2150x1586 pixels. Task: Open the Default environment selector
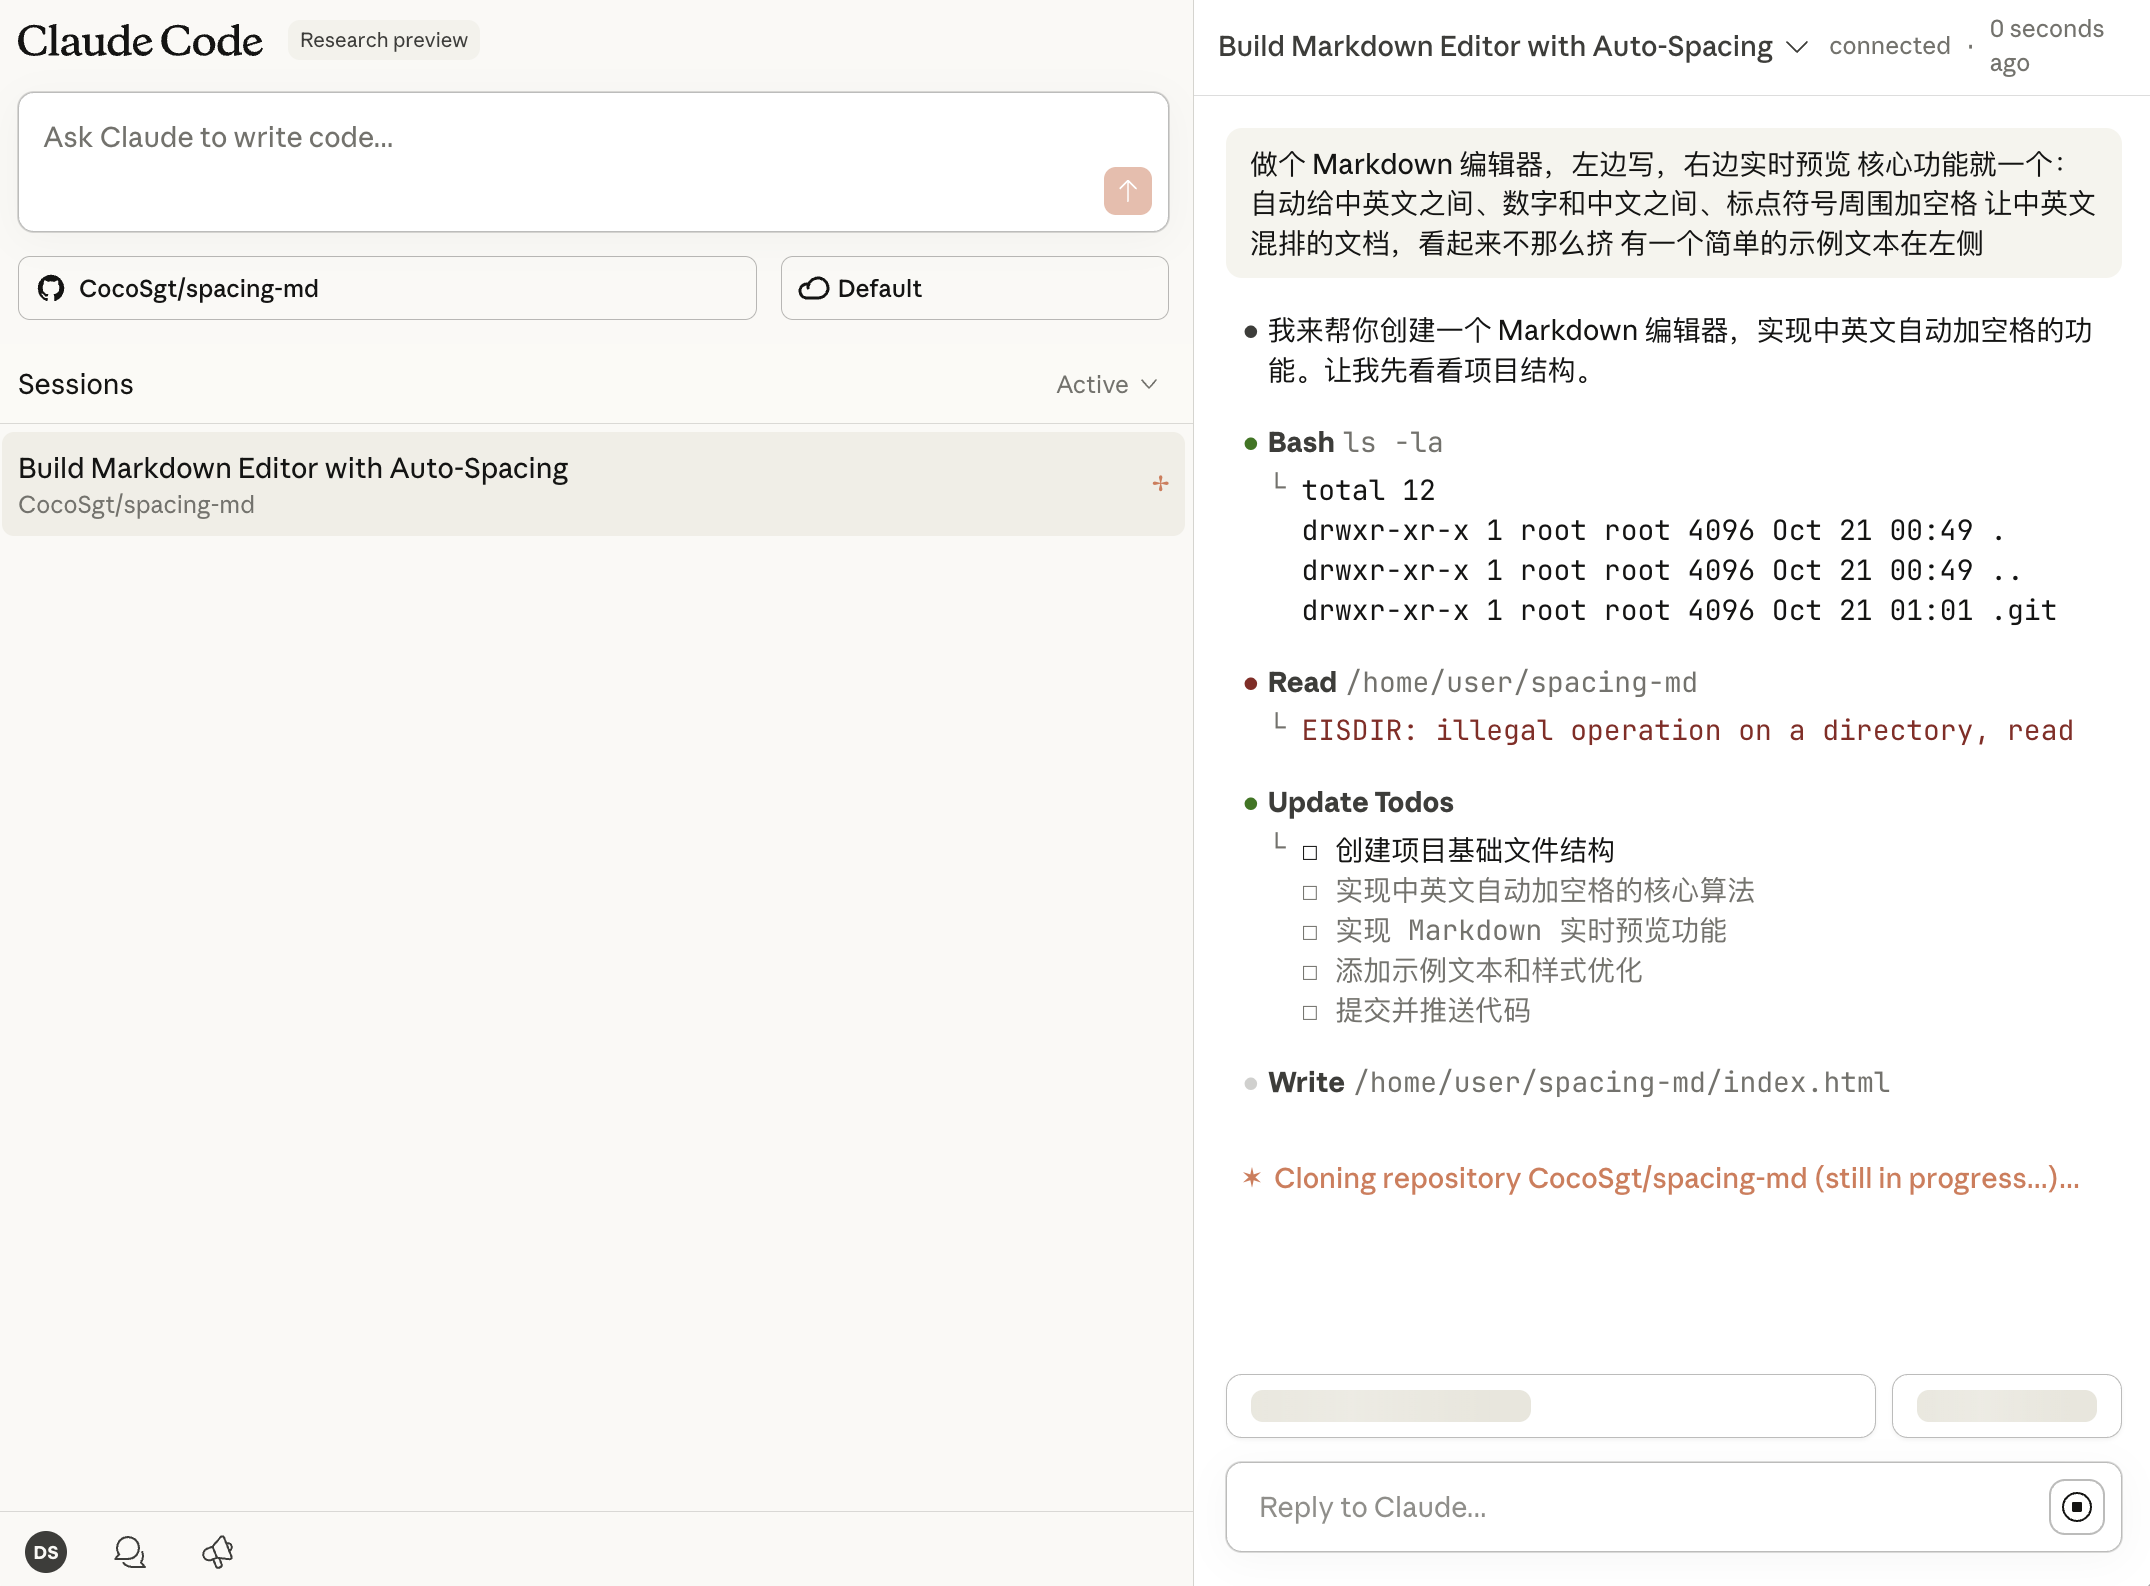point(974,288)
